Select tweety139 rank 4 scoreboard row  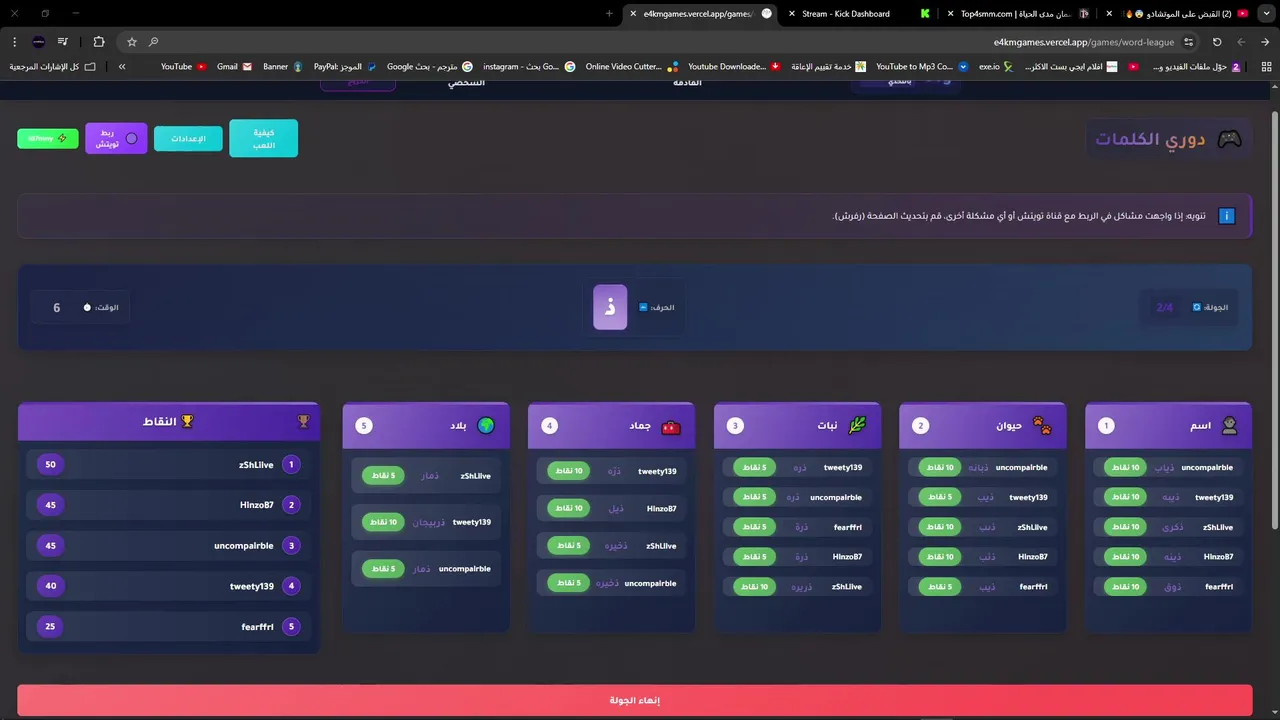click(x=169, y=586)
